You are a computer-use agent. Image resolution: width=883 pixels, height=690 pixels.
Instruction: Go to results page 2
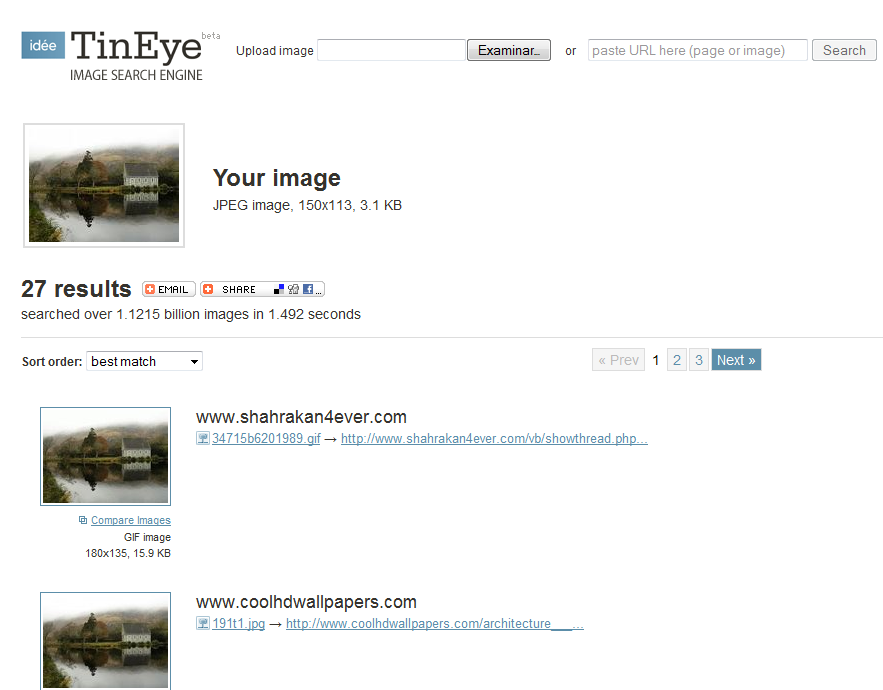pos(677,359)
